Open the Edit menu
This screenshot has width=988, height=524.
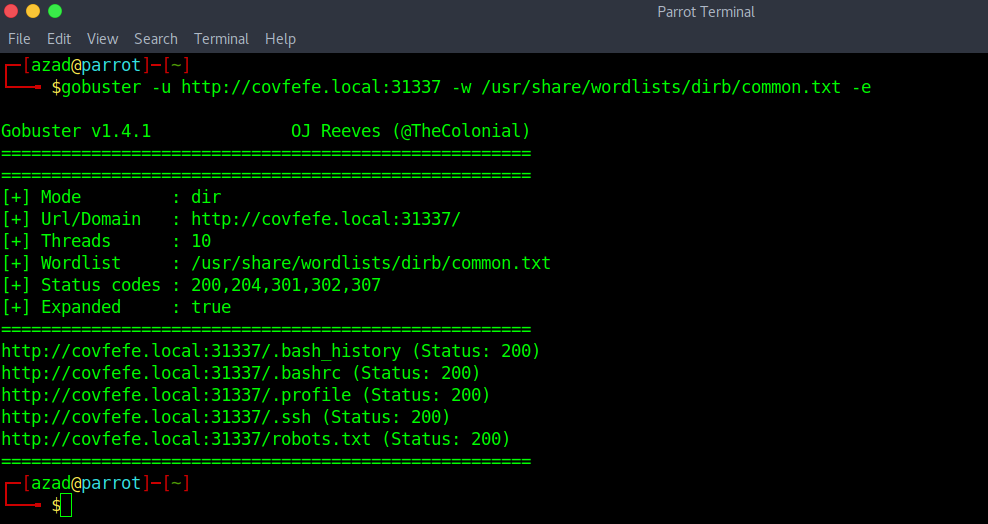point(59,39)
